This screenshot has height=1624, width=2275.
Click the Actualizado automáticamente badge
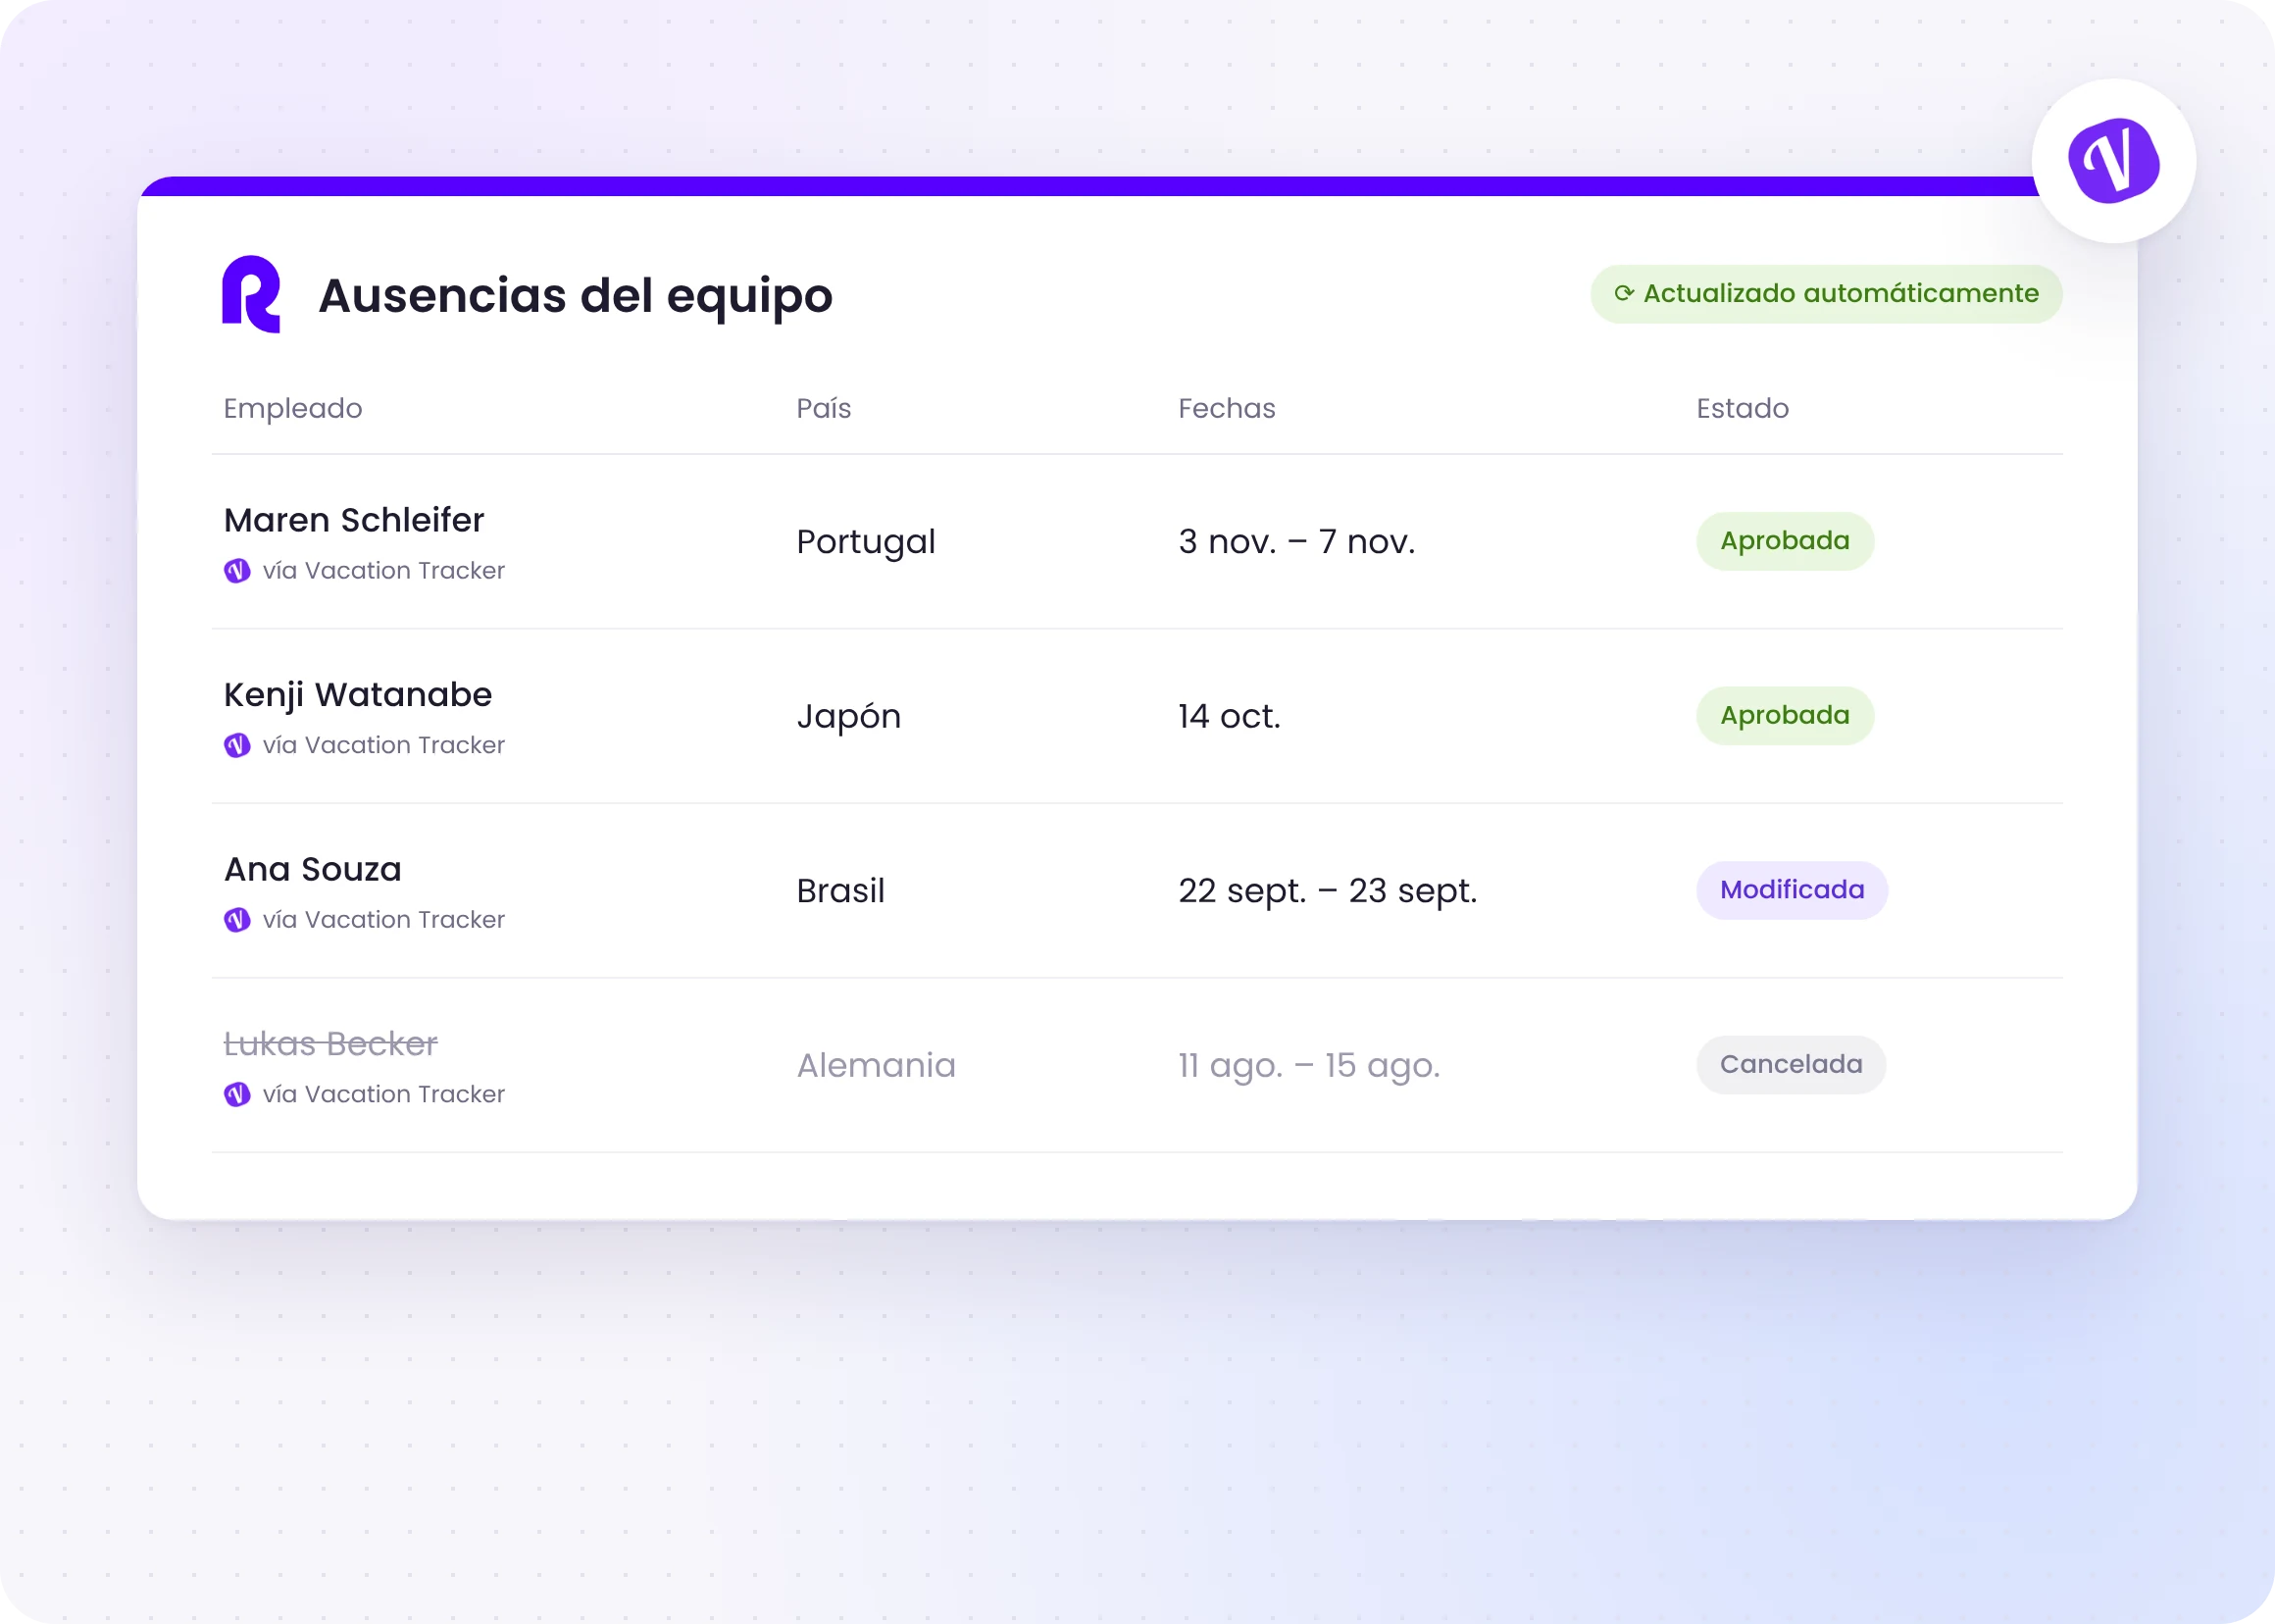[1826, 294]
